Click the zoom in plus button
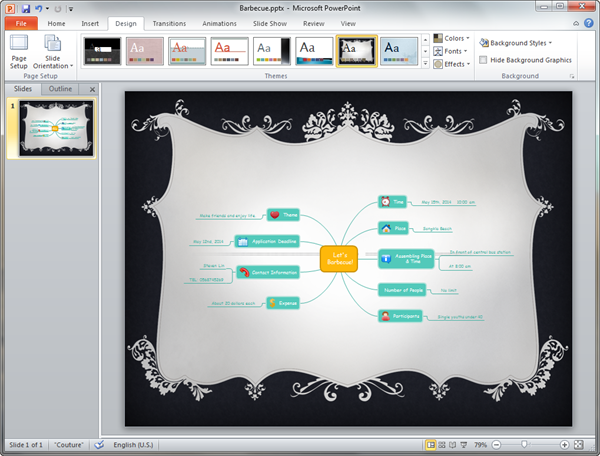The image size is (600, 456). pyautogui.click(x=565, y=444)
